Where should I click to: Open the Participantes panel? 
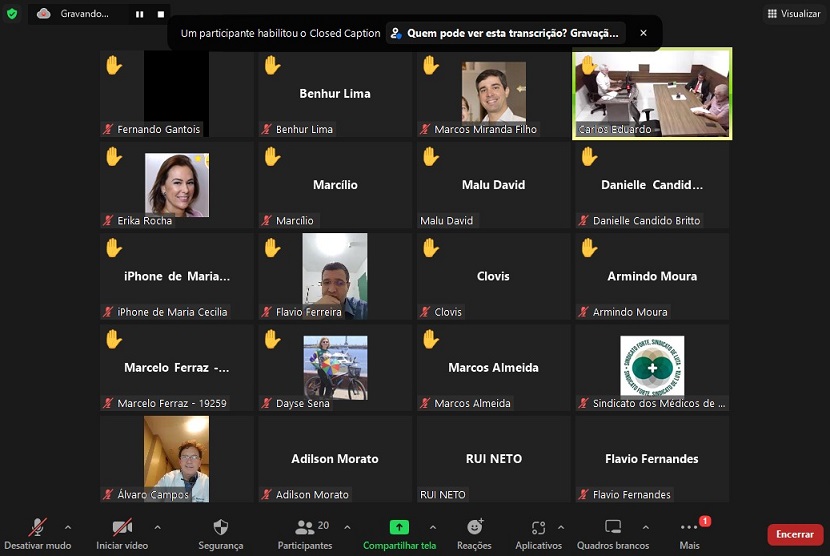click(x=305, y=527)
